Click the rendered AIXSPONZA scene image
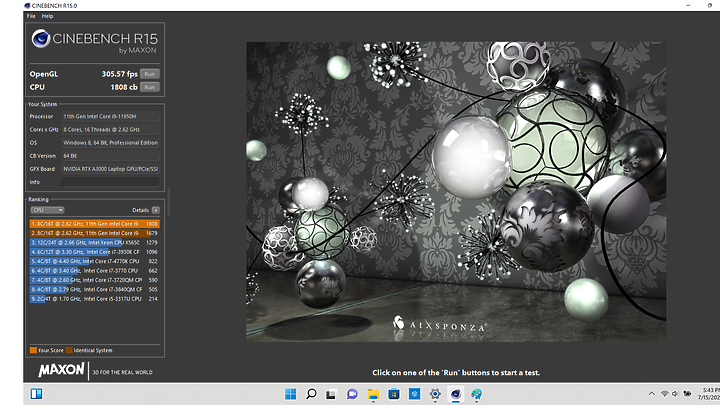Image resolution: width=720 pixels, height=405 pixels. pyautogui.click(x=456, y=191)
